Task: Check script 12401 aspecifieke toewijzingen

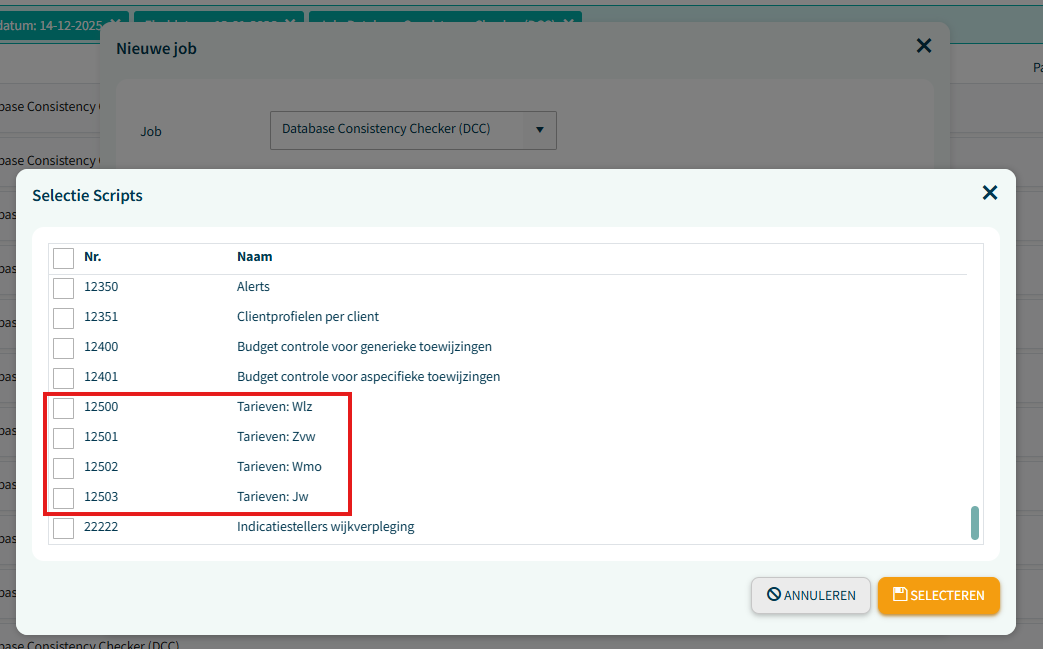Action: (x=64, y=378)
